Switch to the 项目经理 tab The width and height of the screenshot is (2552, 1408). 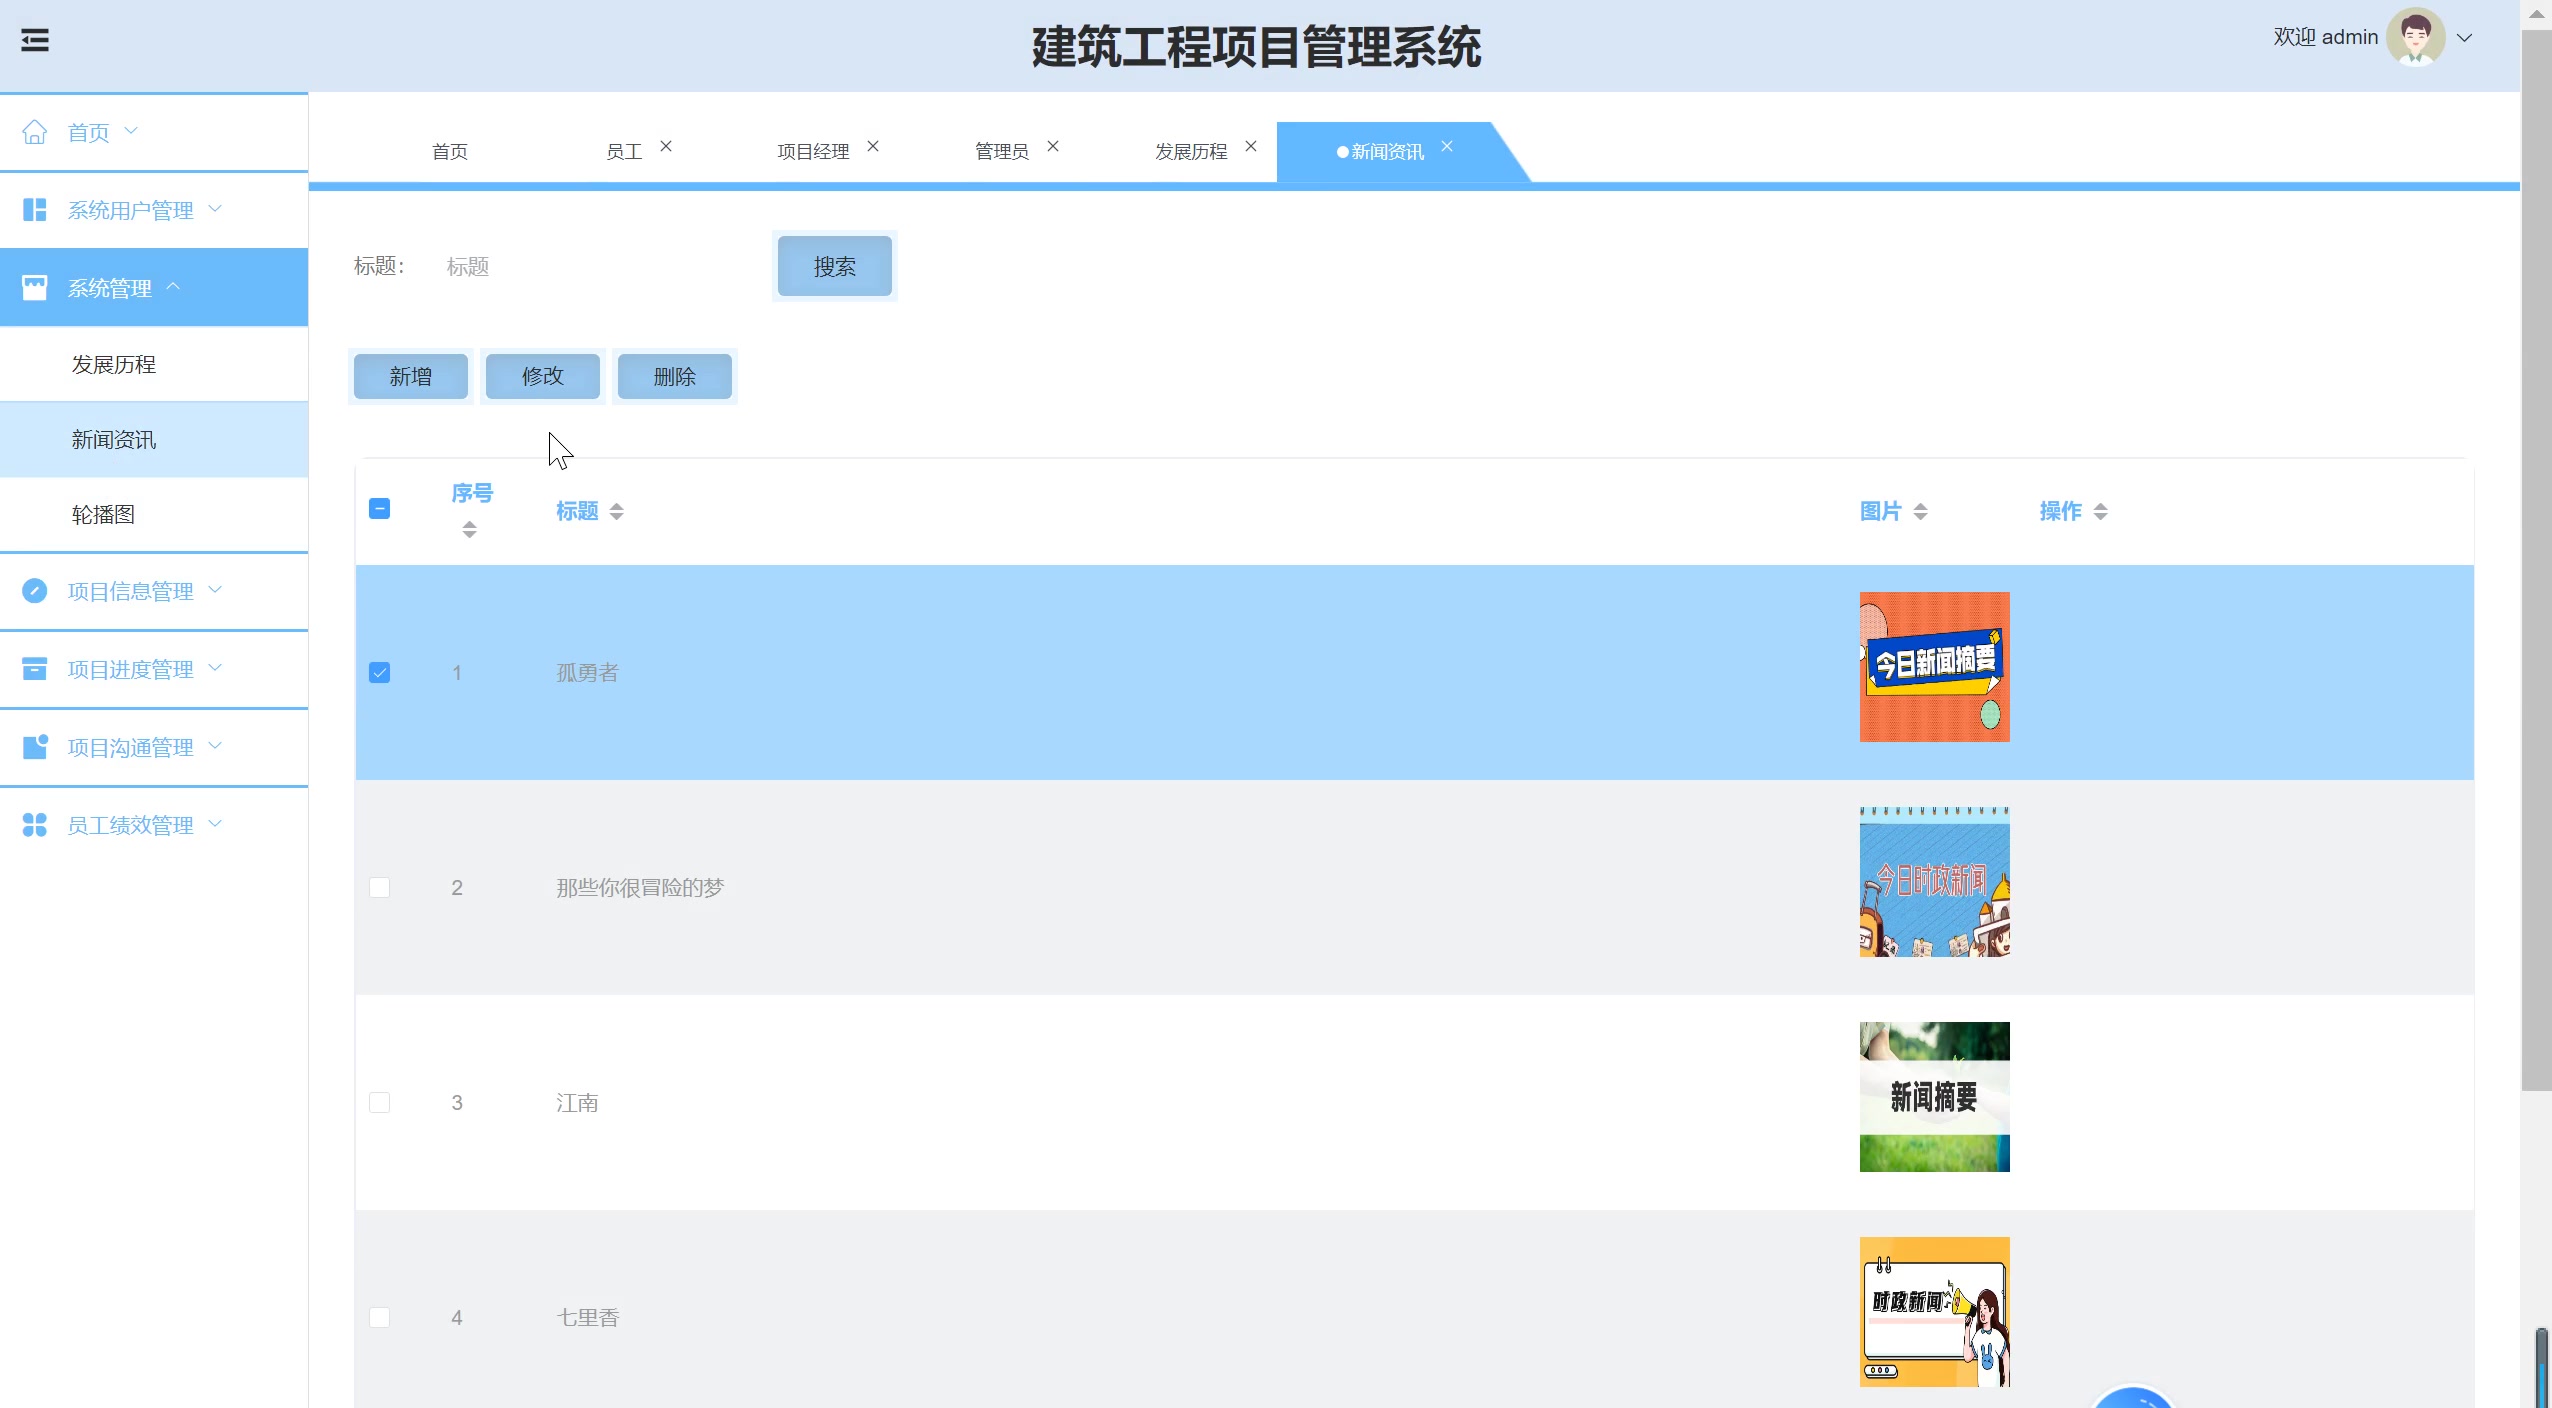point(812,151)
